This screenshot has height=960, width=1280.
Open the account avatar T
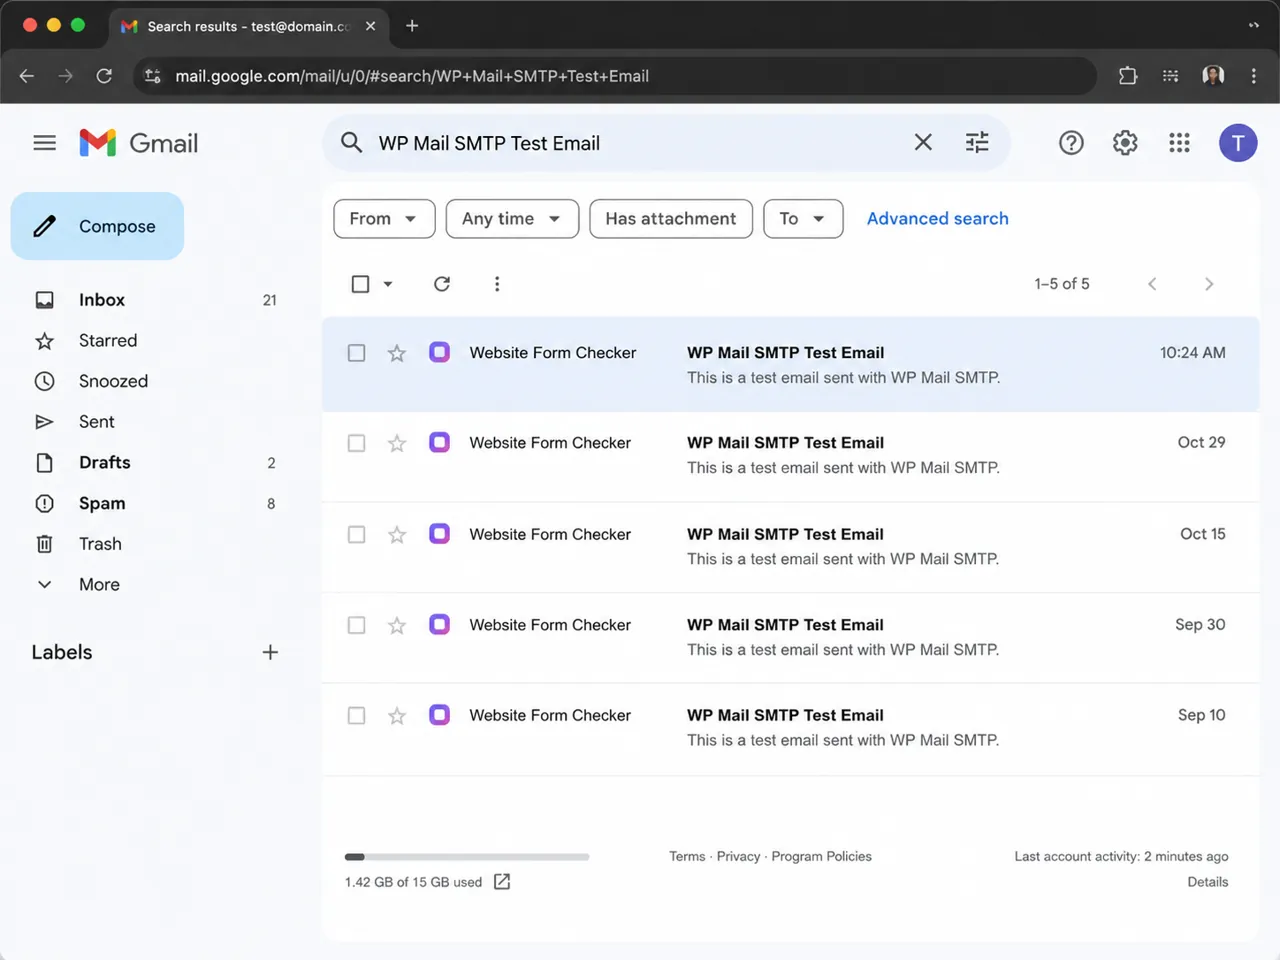point(1238,143)
